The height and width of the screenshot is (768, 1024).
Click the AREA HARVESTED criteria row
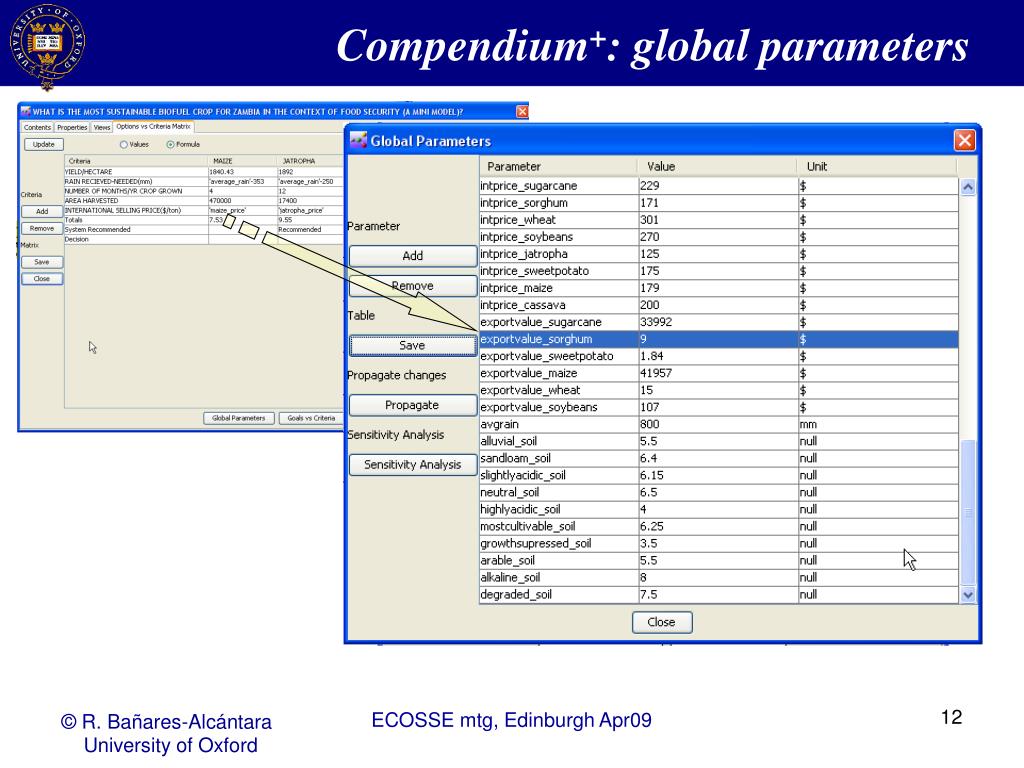204,200
